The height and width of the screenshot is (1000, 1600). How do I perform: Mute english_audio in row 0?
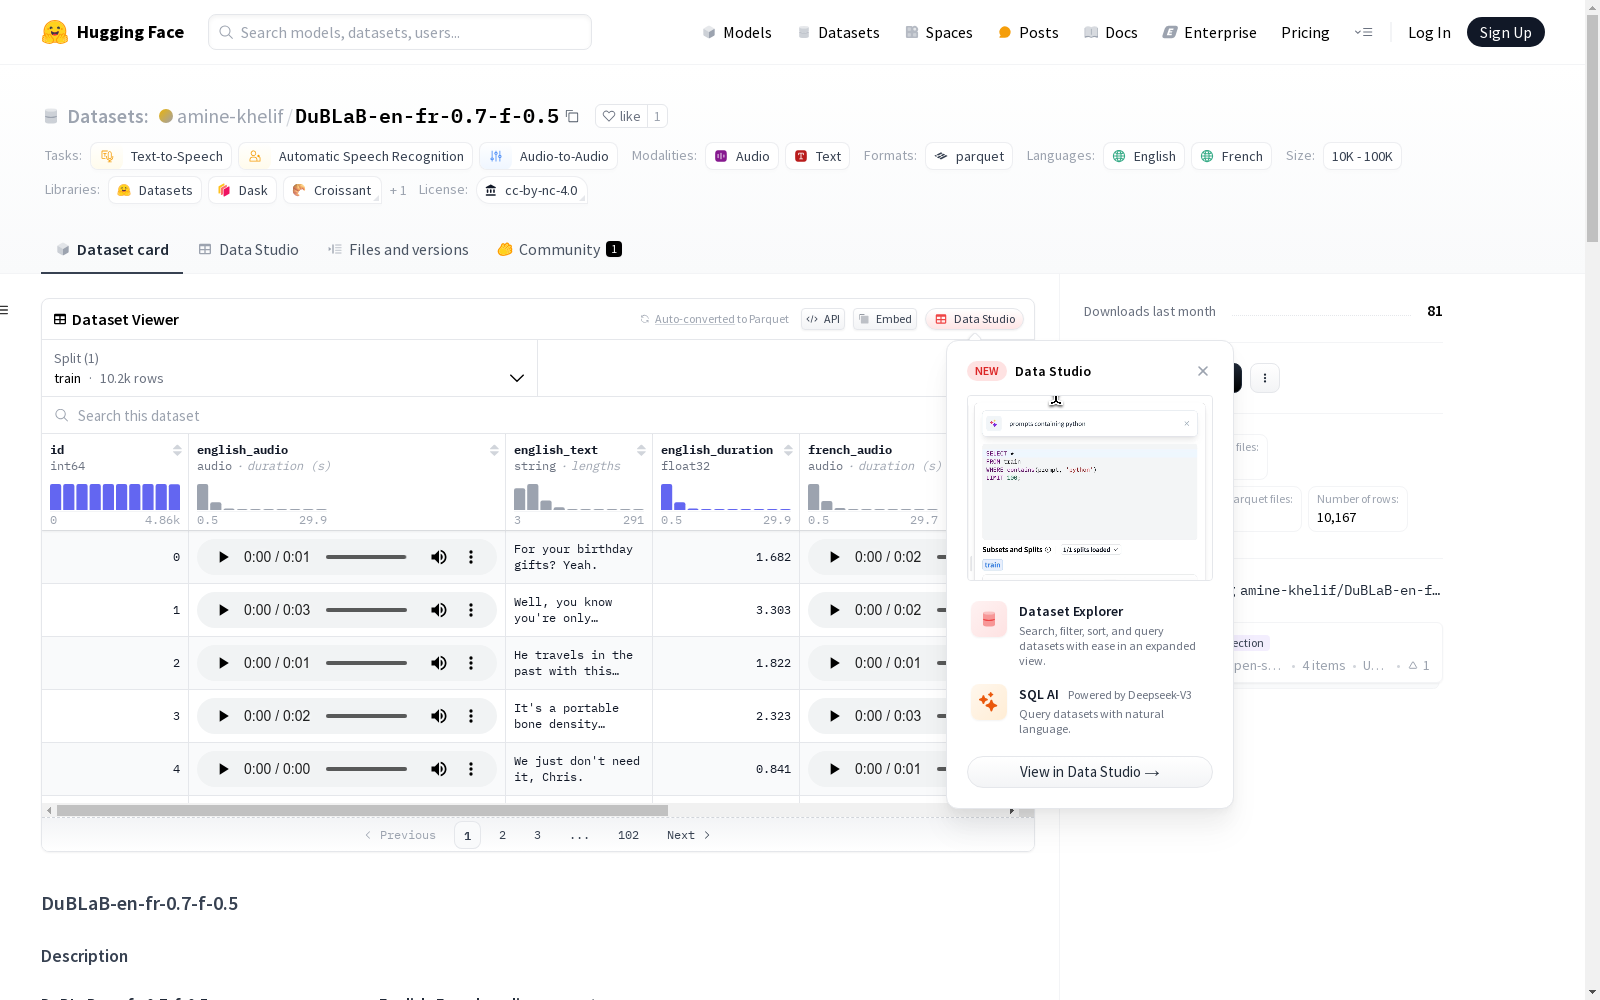pos(439,557)
